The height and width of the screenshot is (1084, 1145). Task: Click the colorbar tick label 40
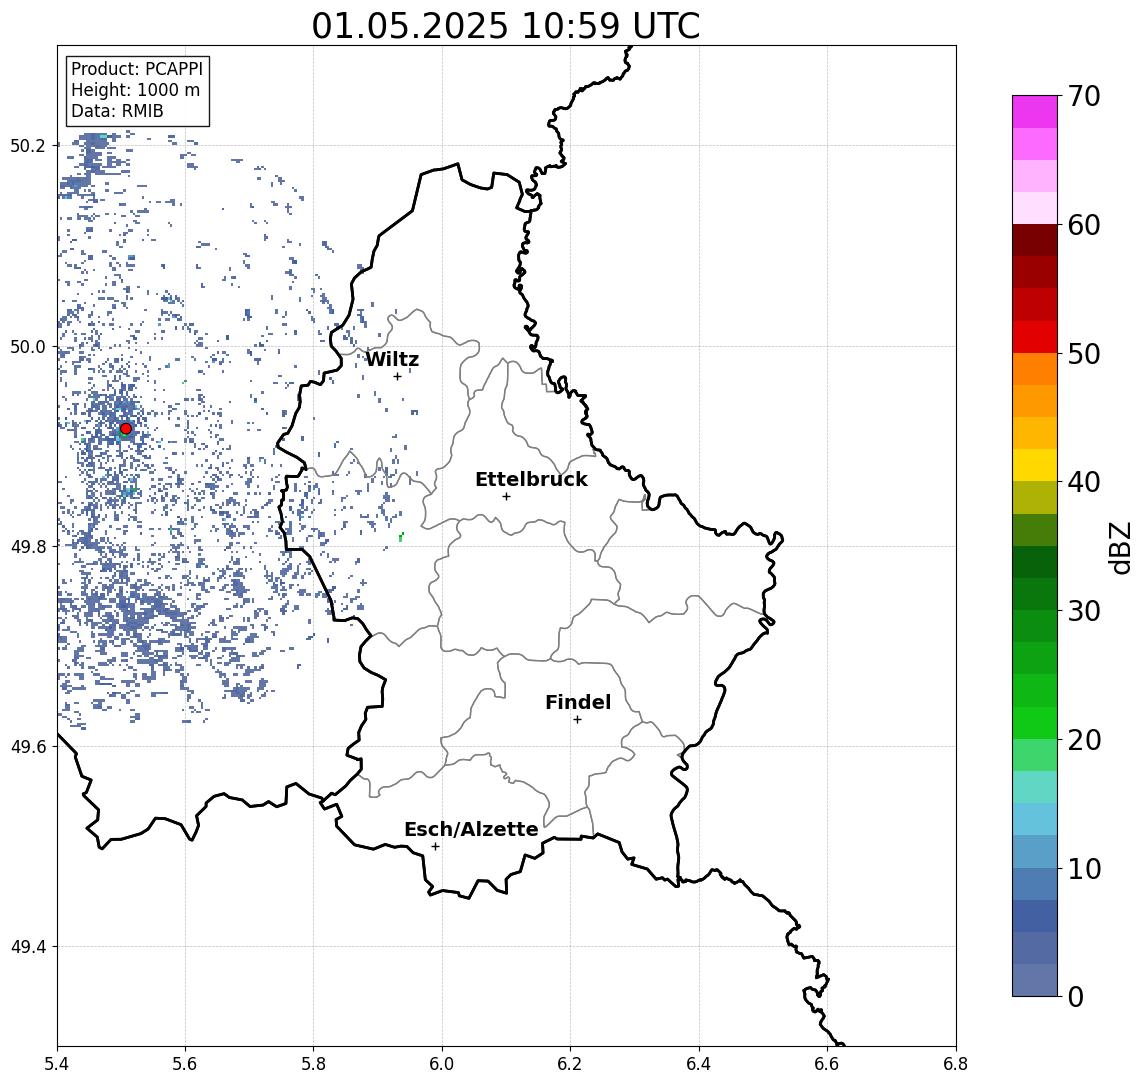pos(1084,482)
